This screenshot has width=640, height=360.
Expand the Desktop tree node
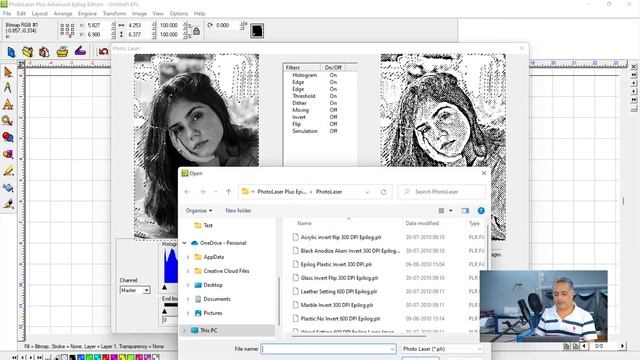tap(188, 285)
